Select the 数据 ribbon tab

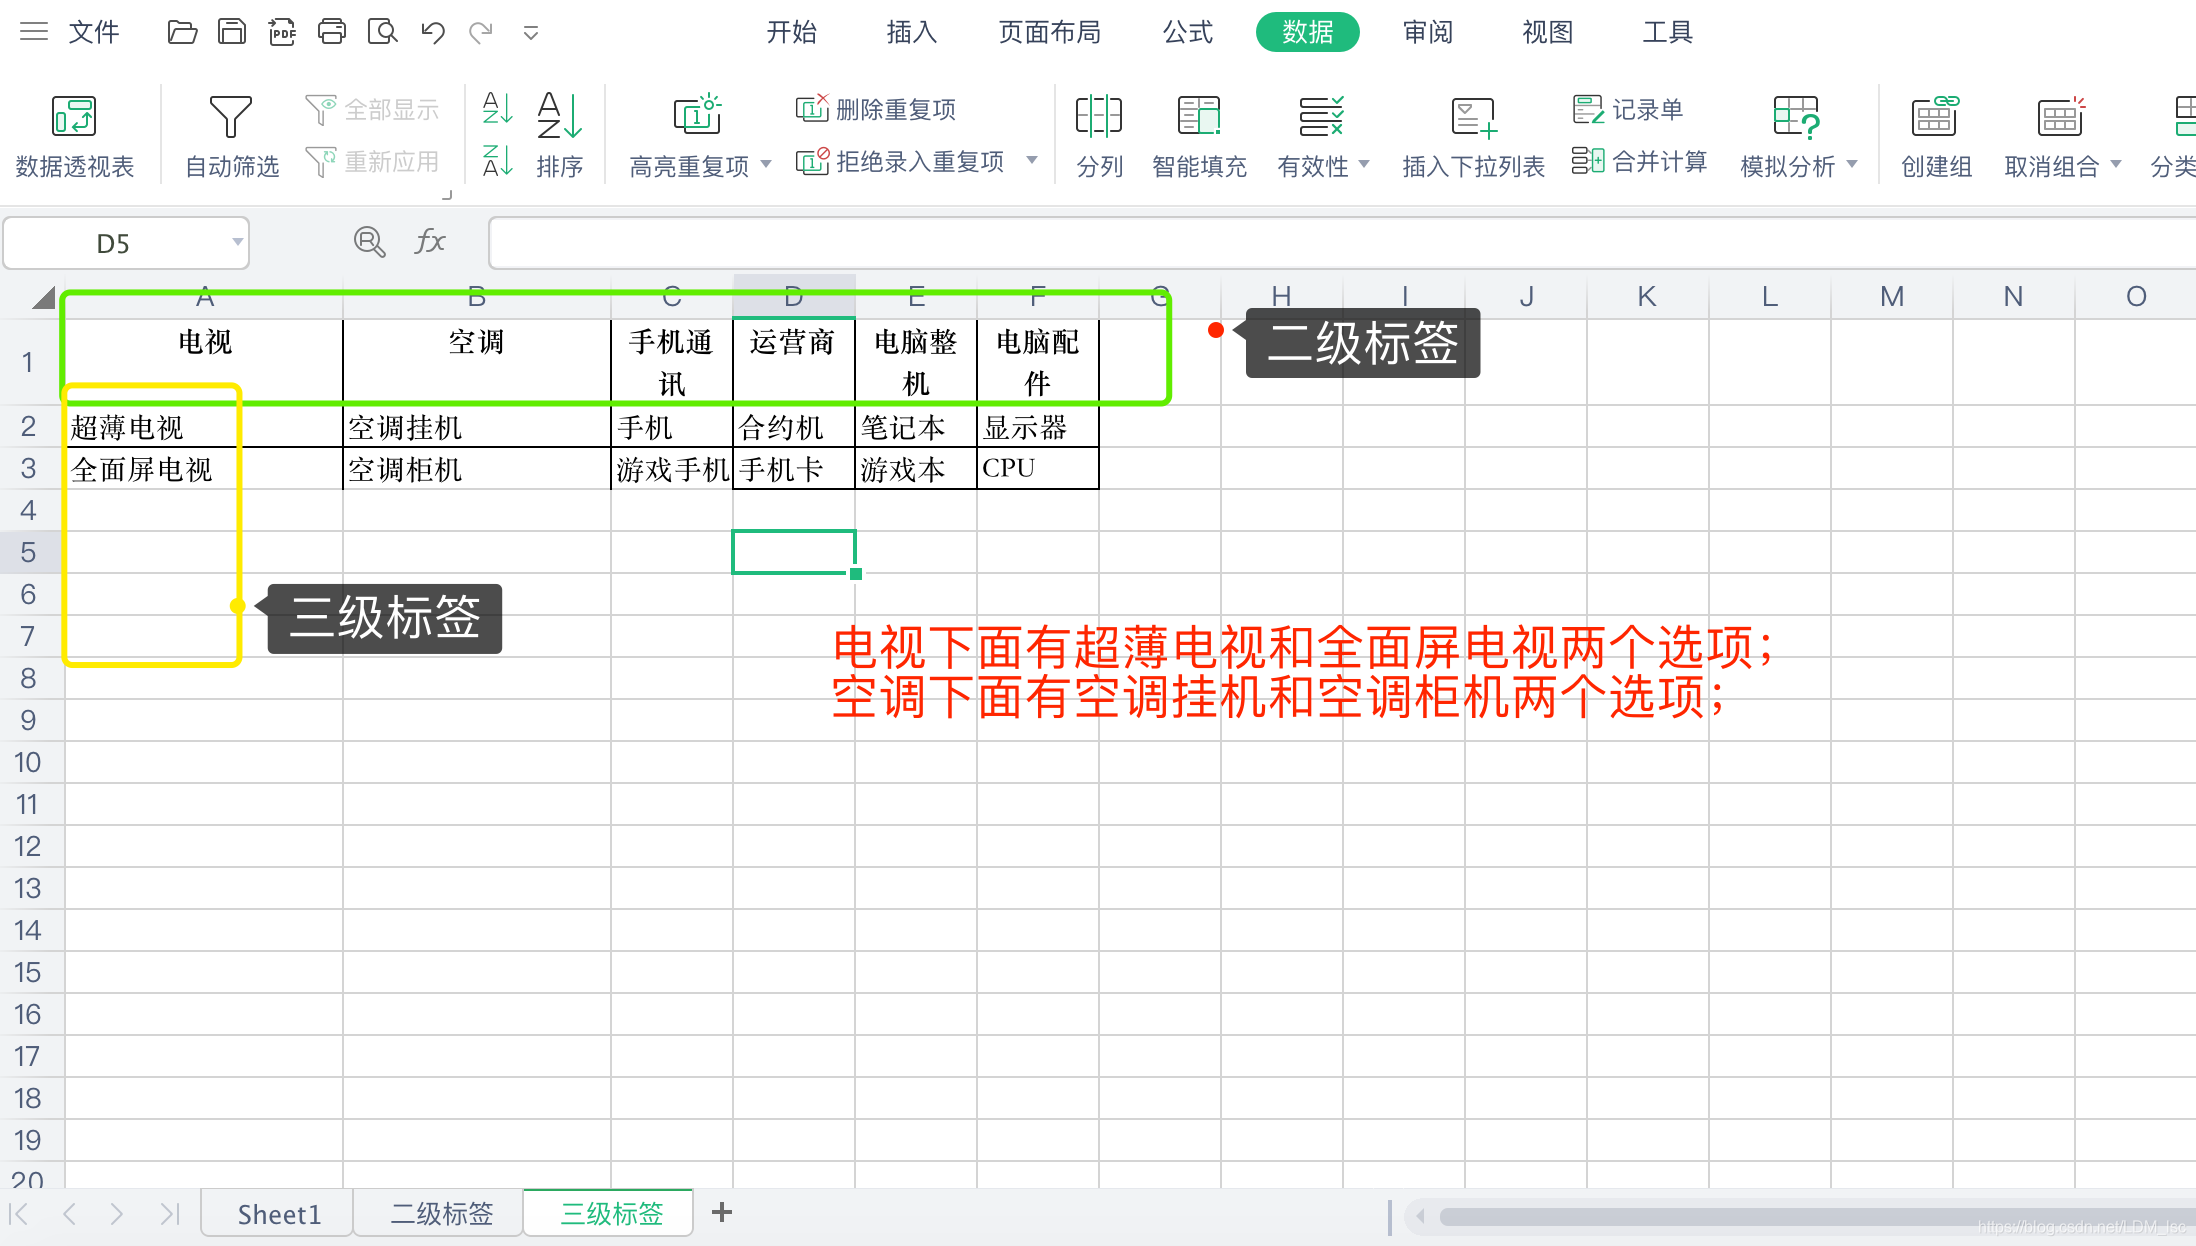(x=1307, y=32)
